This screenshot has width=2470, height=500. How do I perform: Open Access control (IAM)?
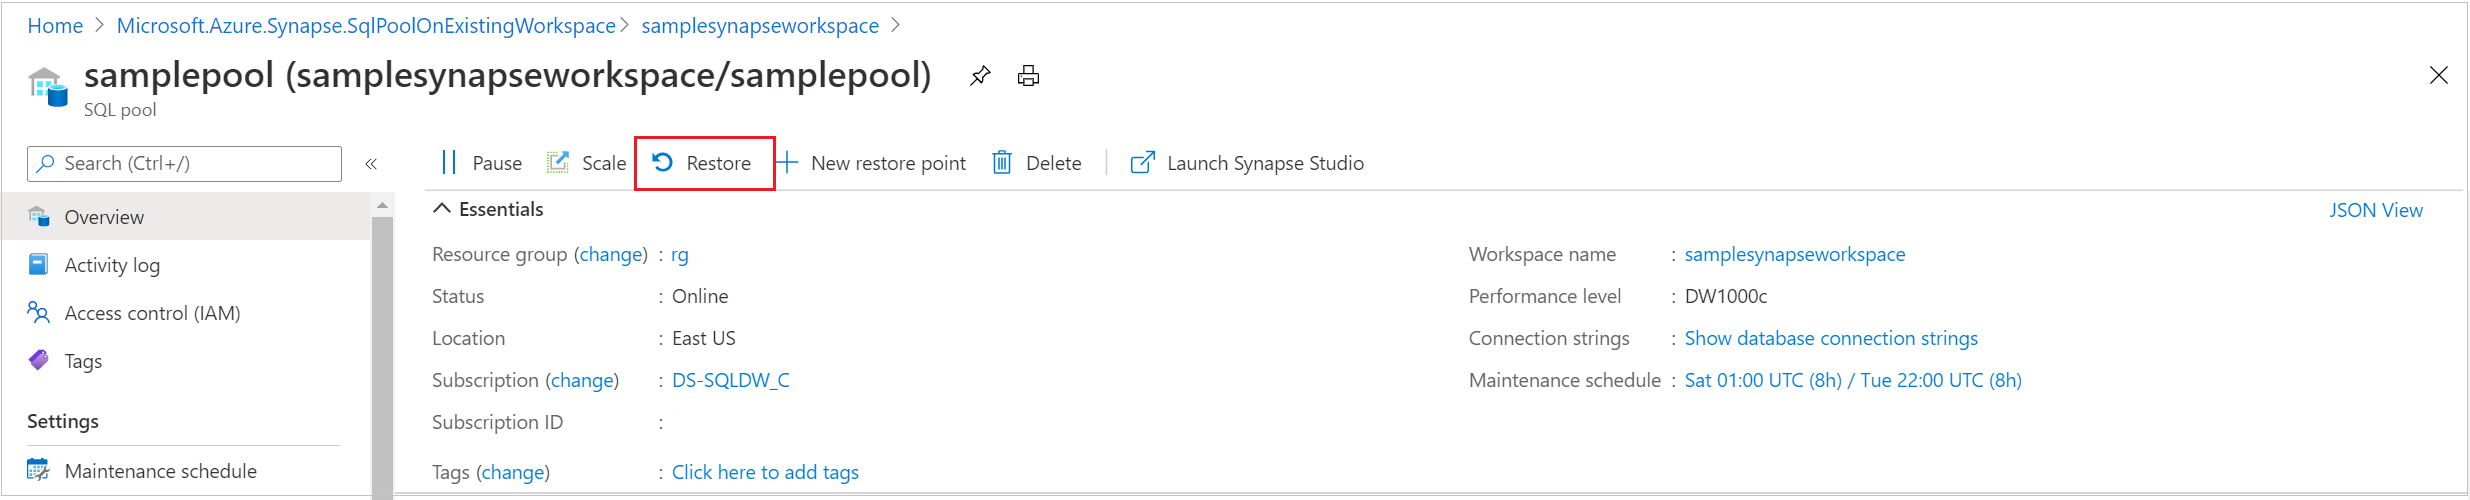pos(152,313)
